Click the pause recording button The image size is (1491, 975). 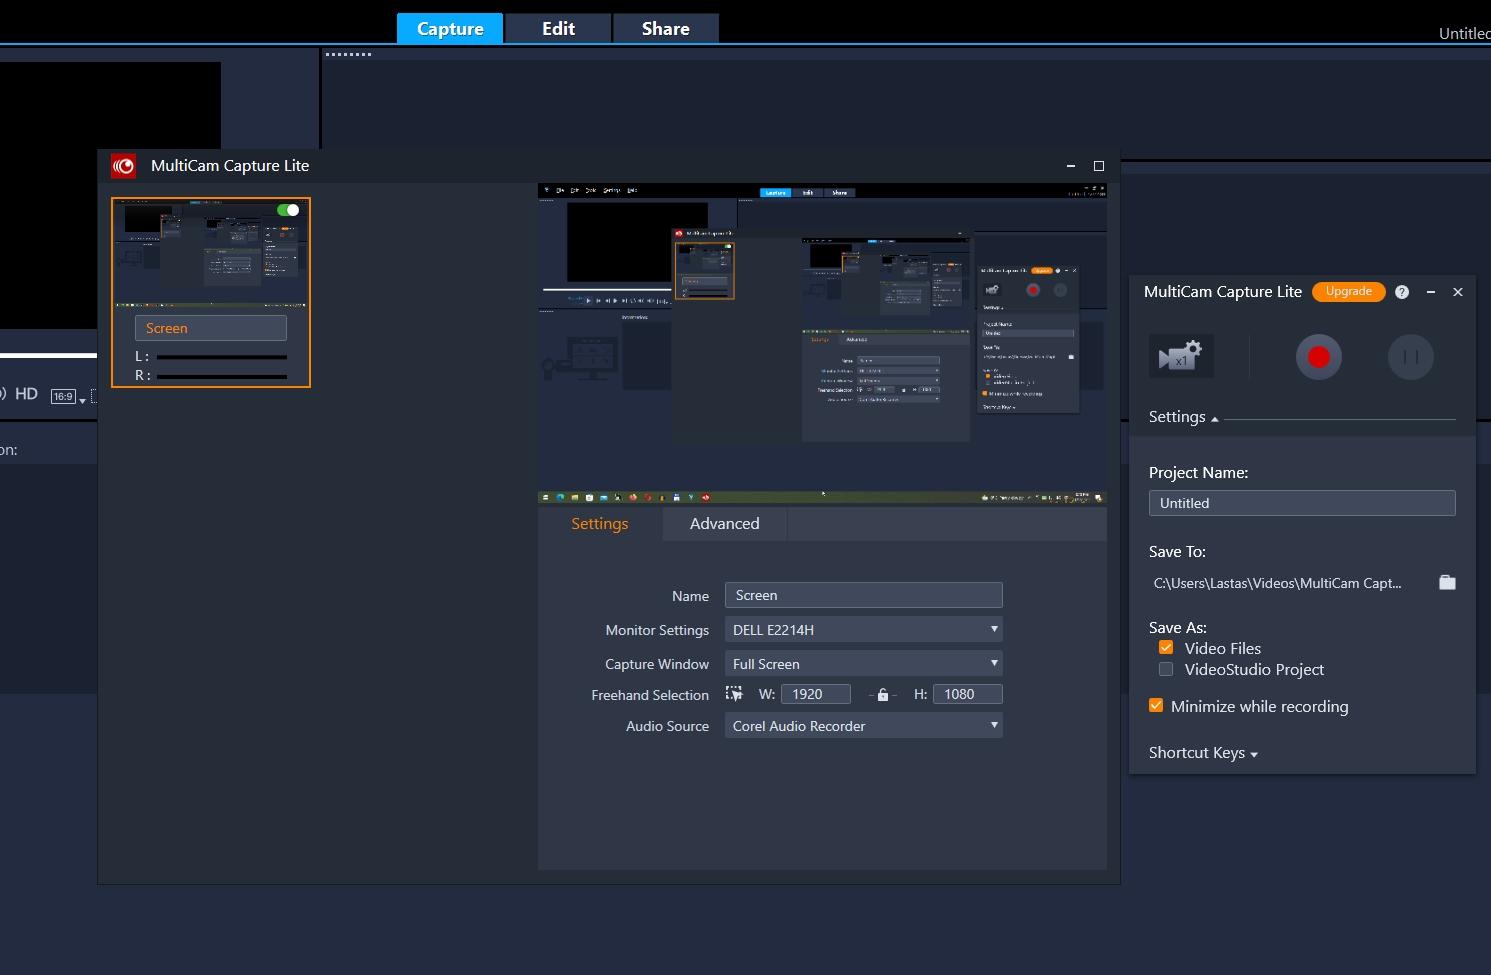(x=1410, y=357)
